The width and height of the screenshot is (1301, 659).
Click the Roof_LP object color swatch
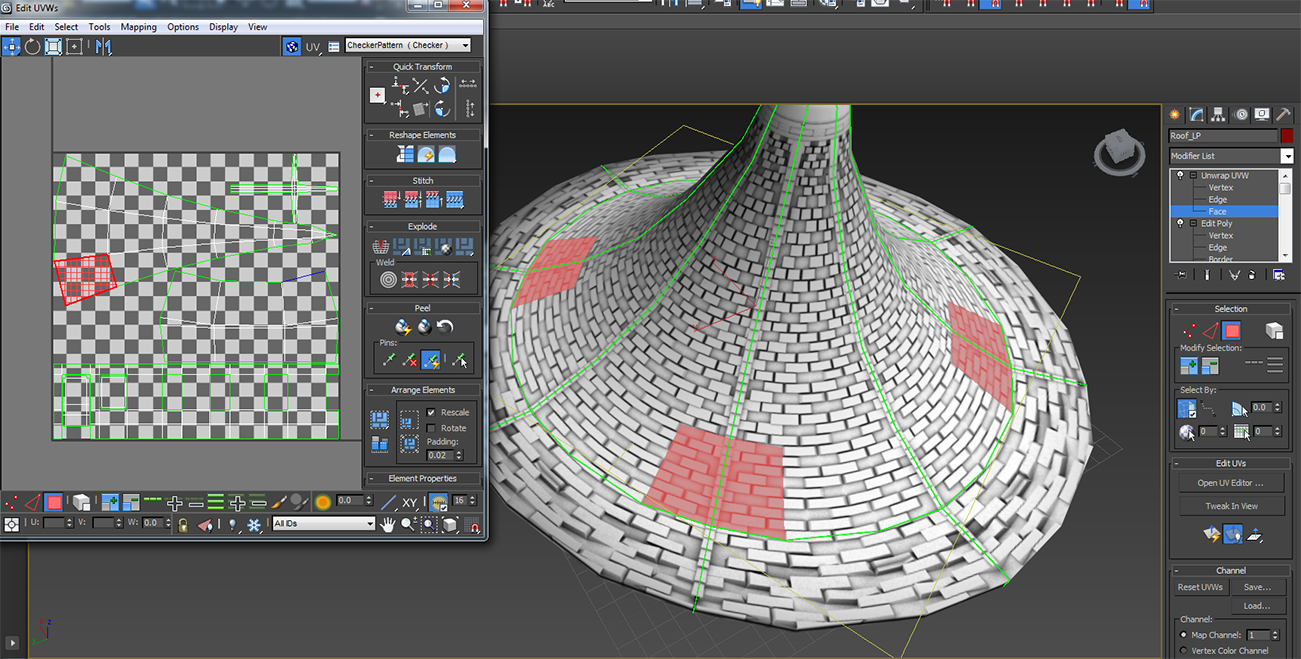[1287, 136]
